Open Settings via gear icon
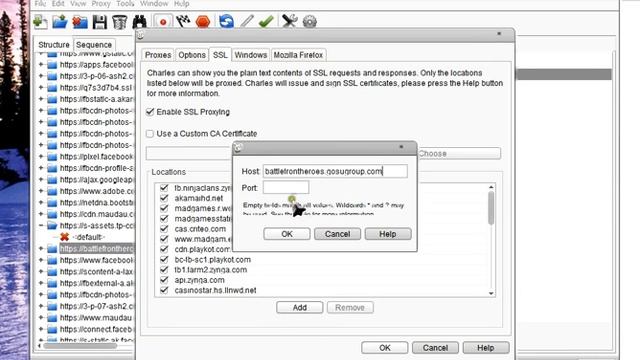Image resolution: width=640 pixels, height=360 pixels. coord(310,21)
